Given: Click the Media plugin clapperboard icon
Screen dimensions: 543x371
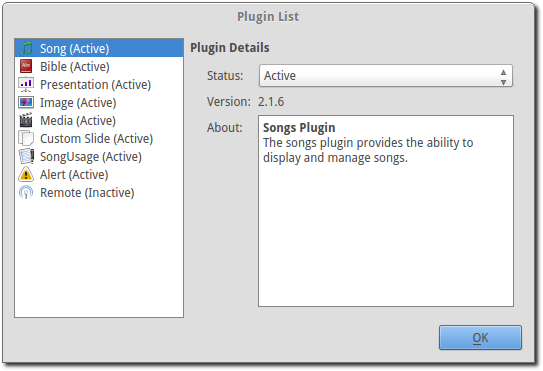Looking at the screenshot, I should point(26,120).
